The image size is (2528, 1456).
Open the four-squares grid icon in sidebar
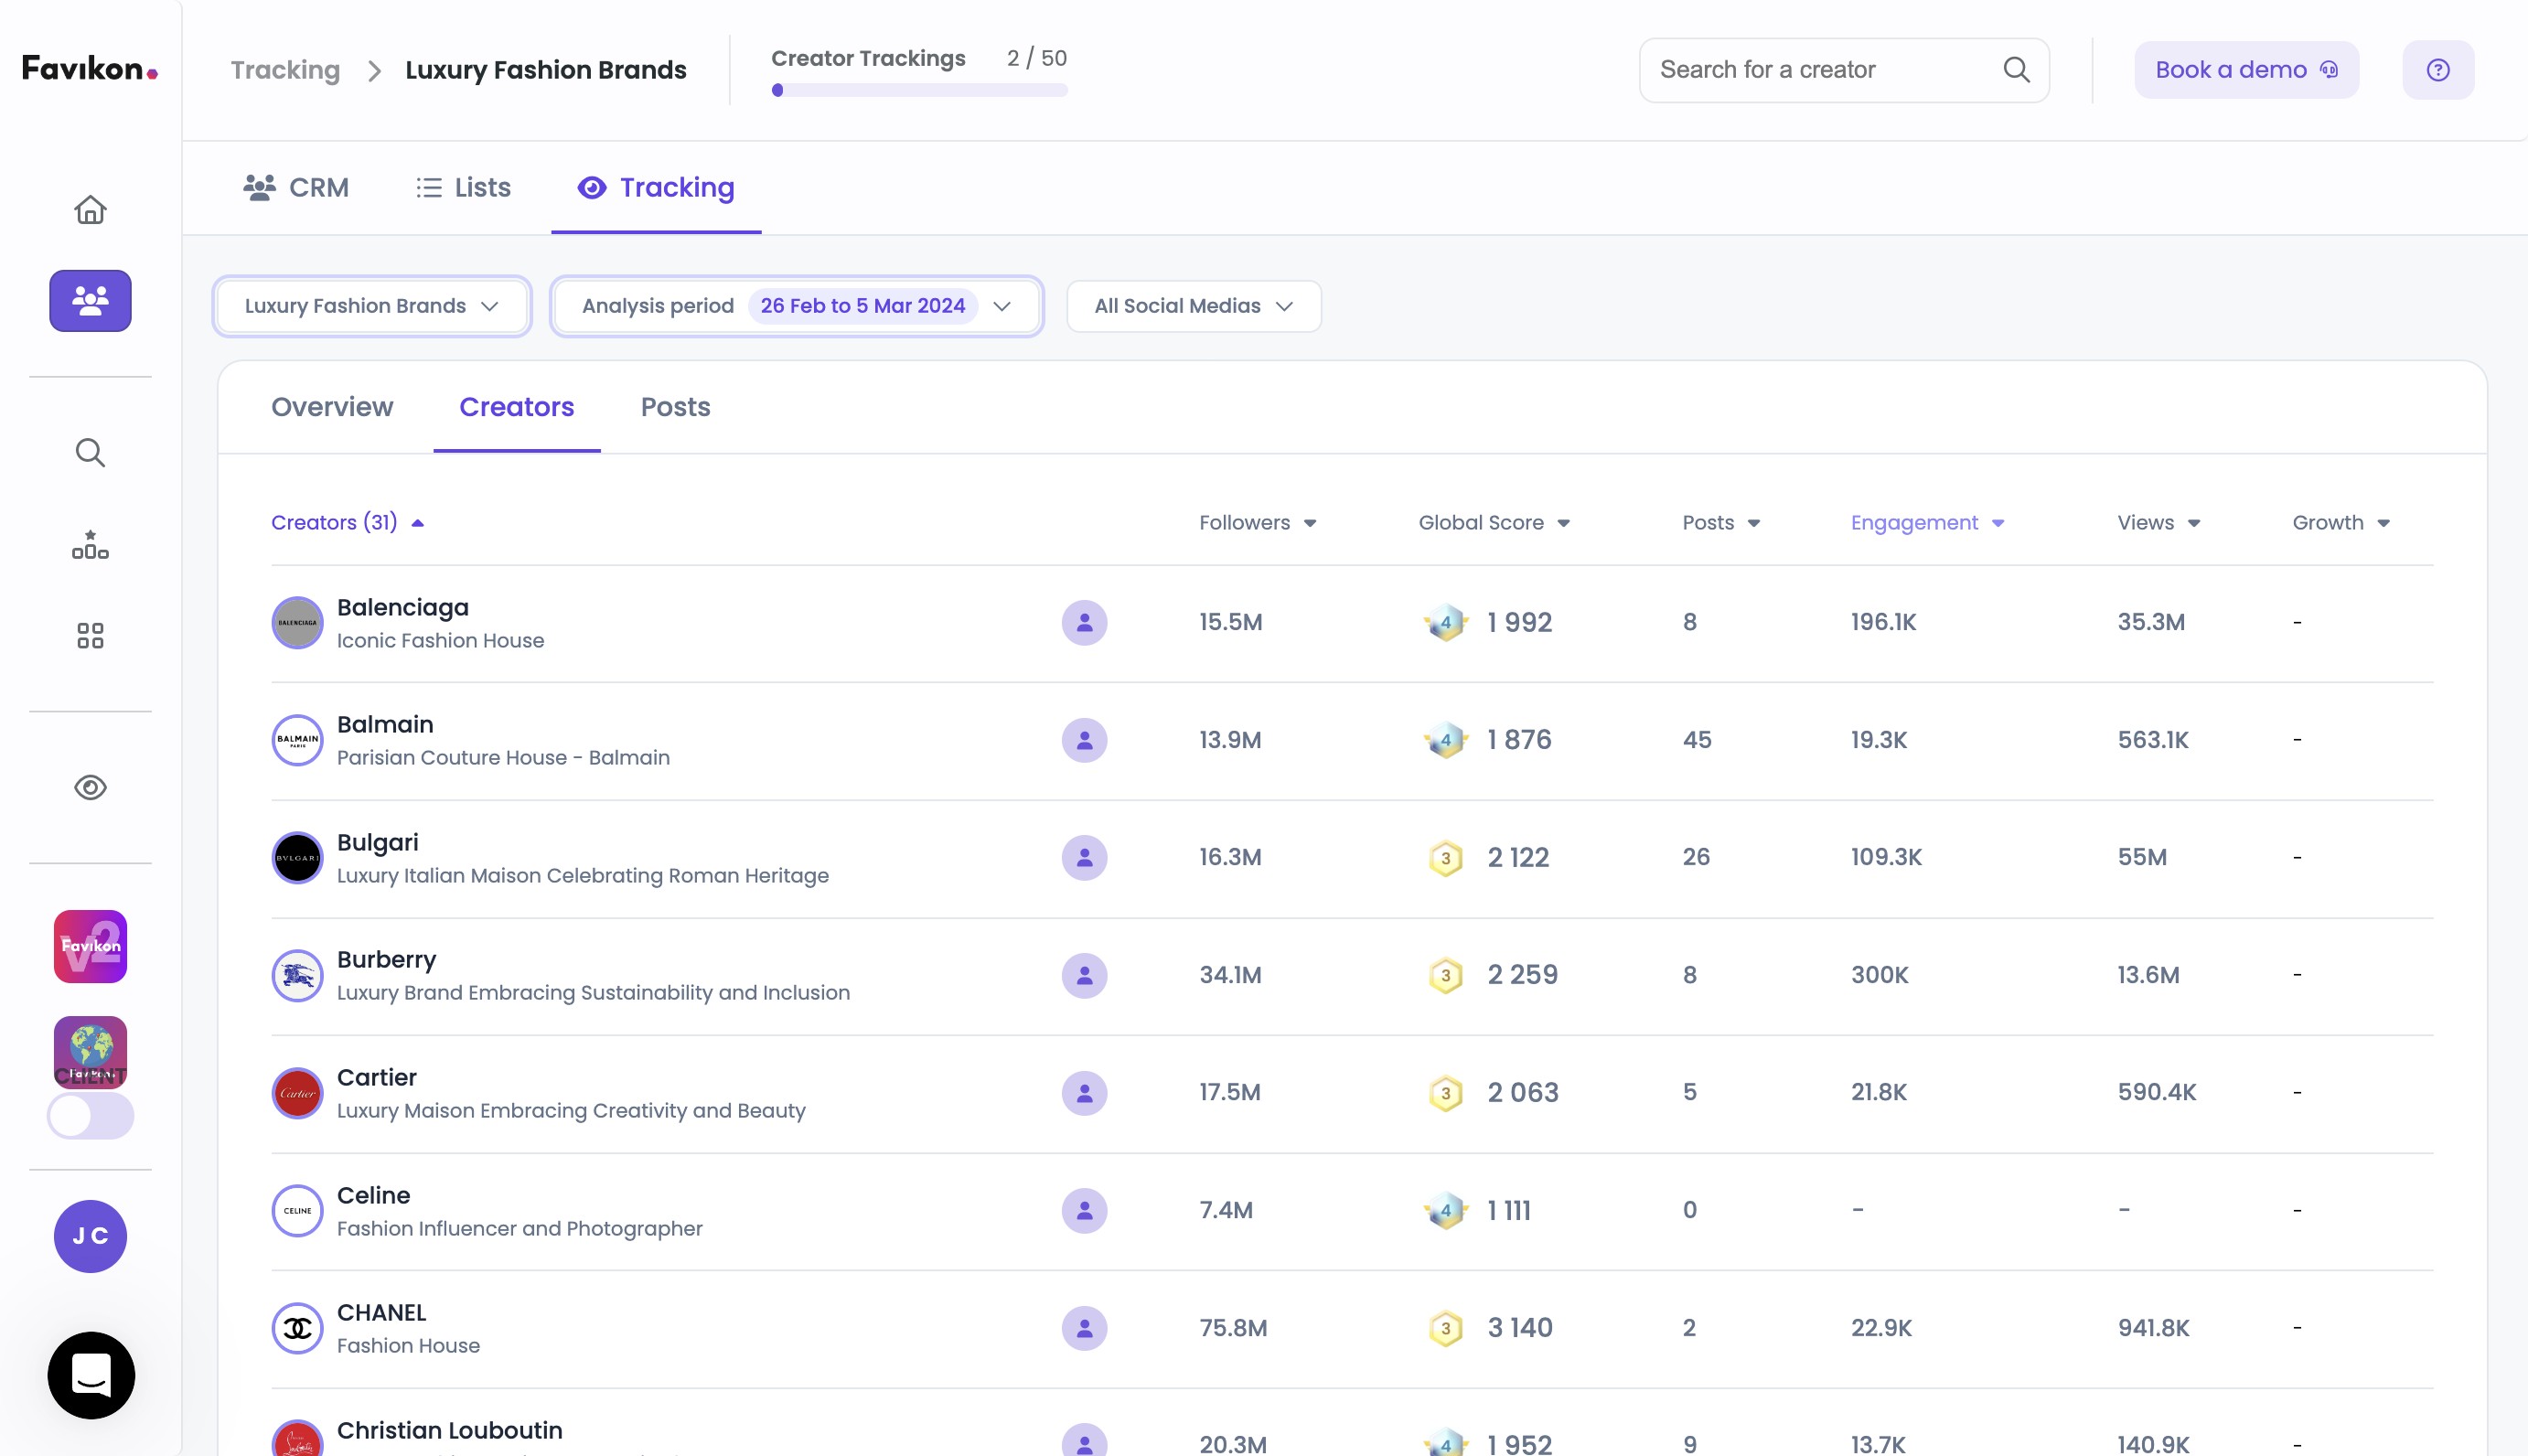[90, 635]
